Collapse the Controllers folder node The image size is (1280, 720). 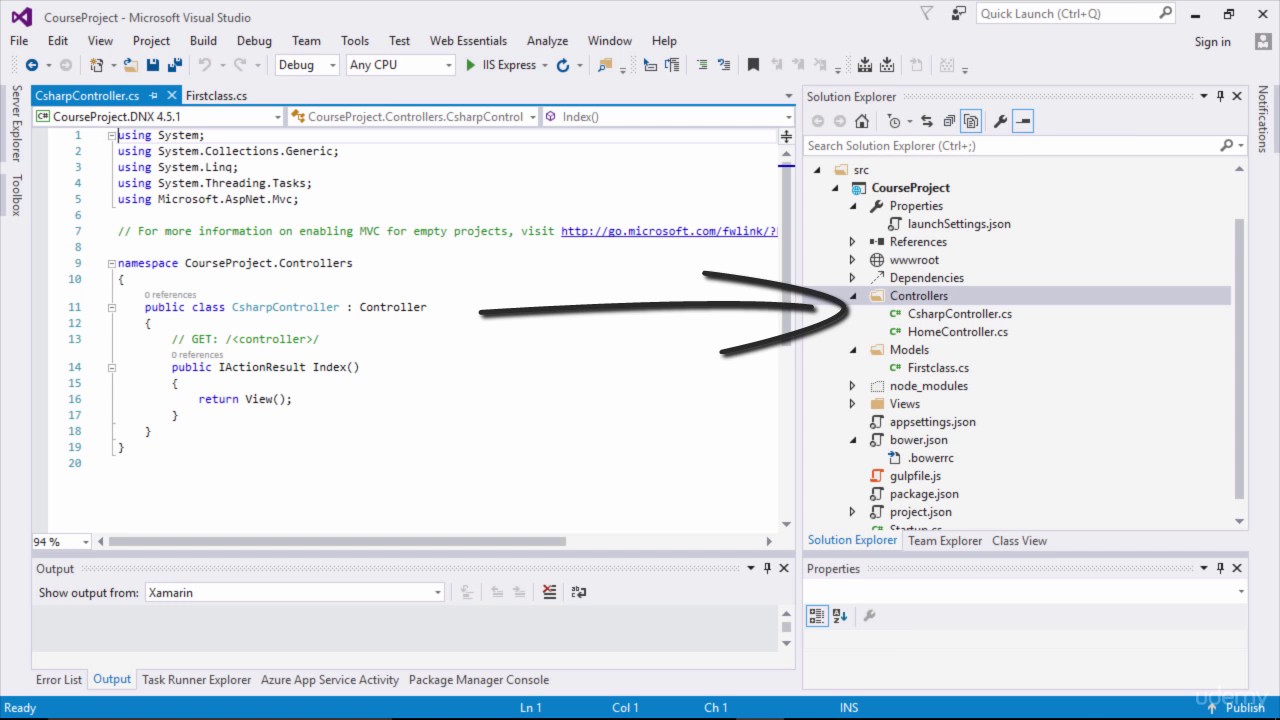tap(853, 296)
